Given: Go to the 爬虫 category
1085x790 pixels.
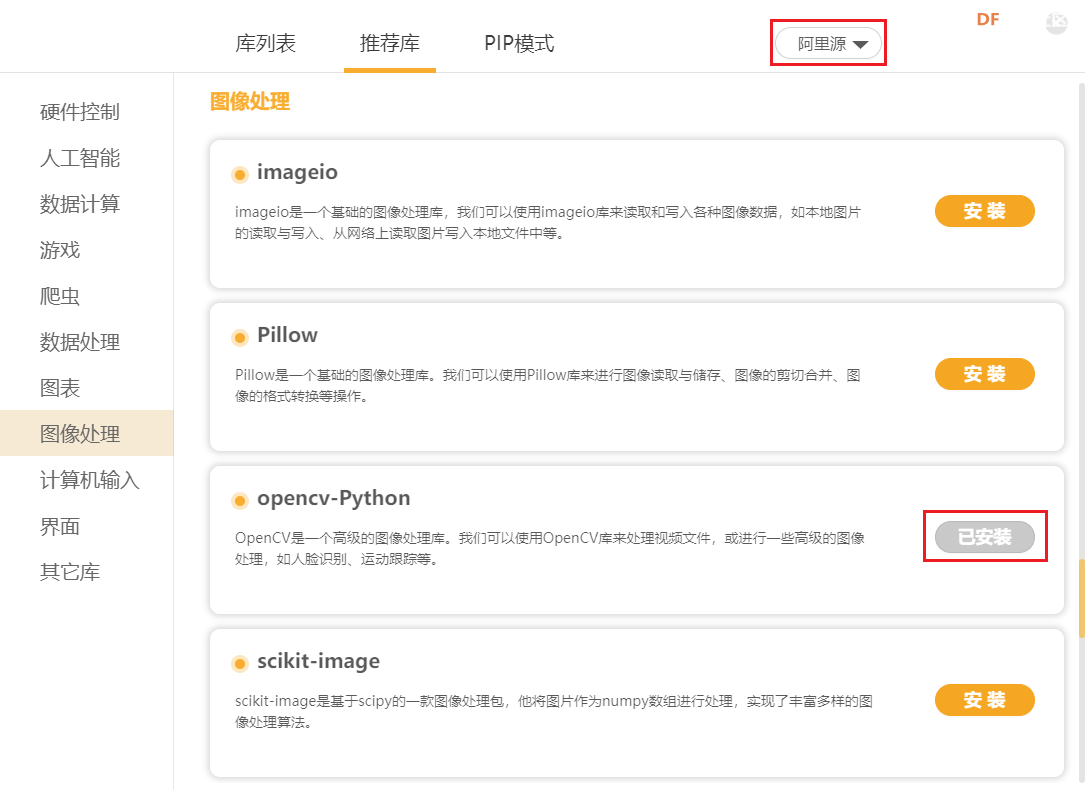Looking at the screenshot, I should (60, 296).
